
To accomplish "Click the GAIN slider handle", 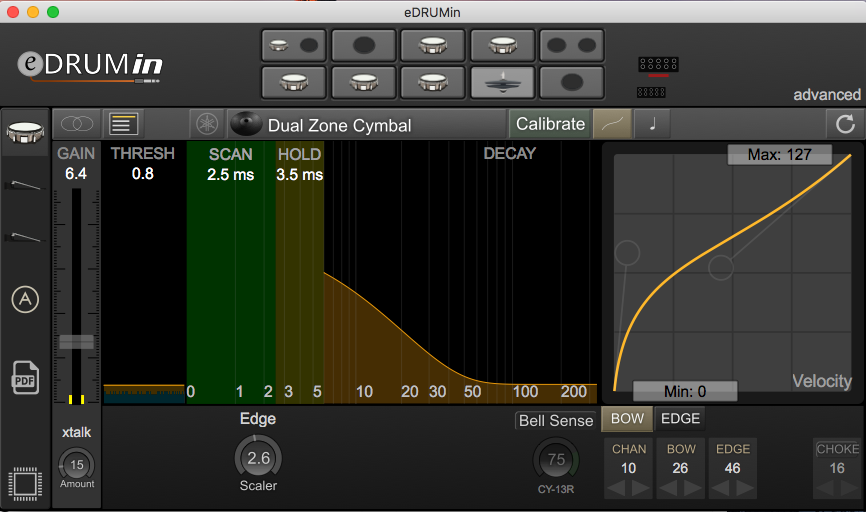I will (77, 342).
